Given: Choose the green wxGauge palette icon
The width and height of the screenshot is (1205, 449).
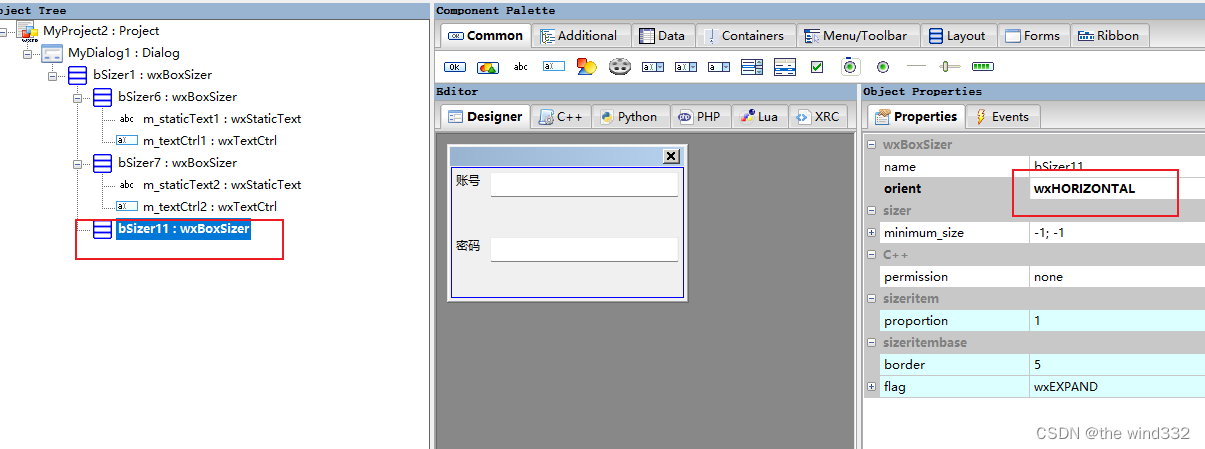Looking at the screenshot, I should [x=983, y=67].
